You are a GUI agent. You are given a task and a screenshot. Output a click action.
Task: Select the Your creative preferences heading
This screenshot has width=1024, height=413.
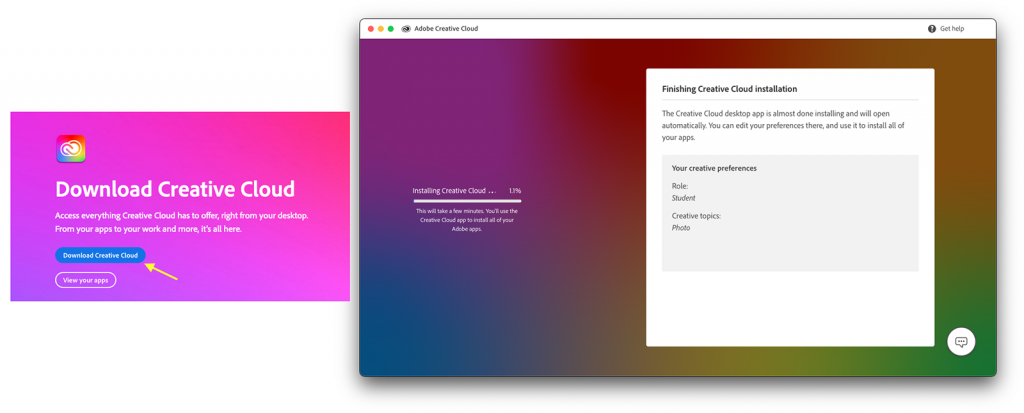(714, 168)
